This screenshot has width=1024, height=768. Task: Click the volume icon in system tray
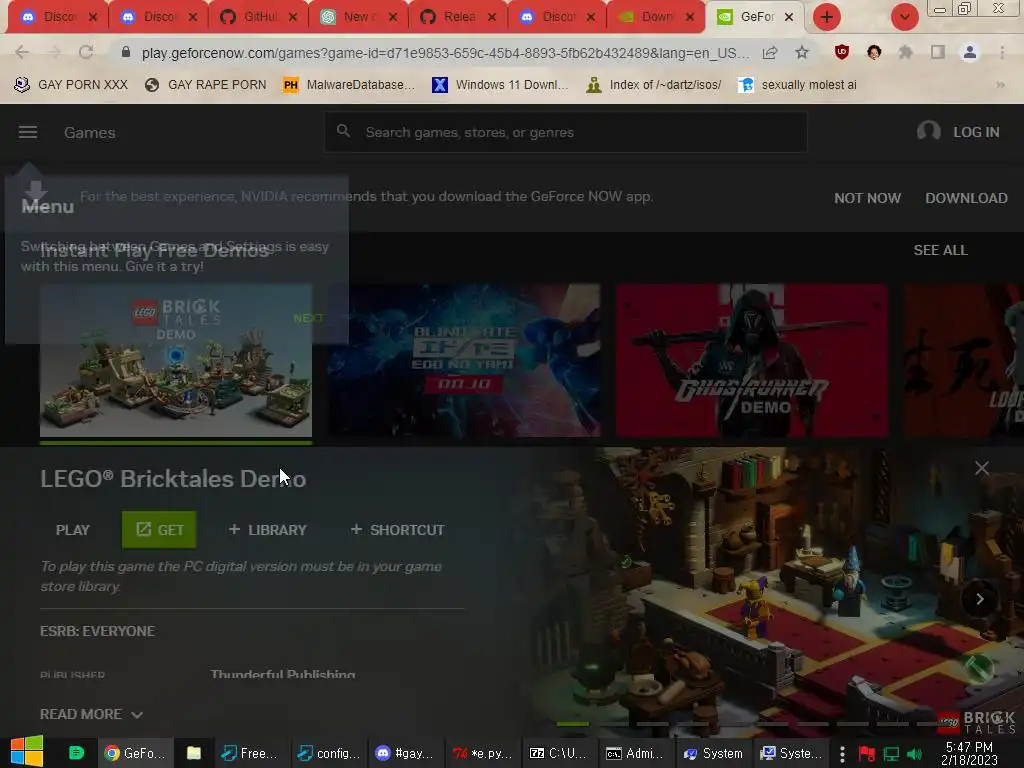914,754
